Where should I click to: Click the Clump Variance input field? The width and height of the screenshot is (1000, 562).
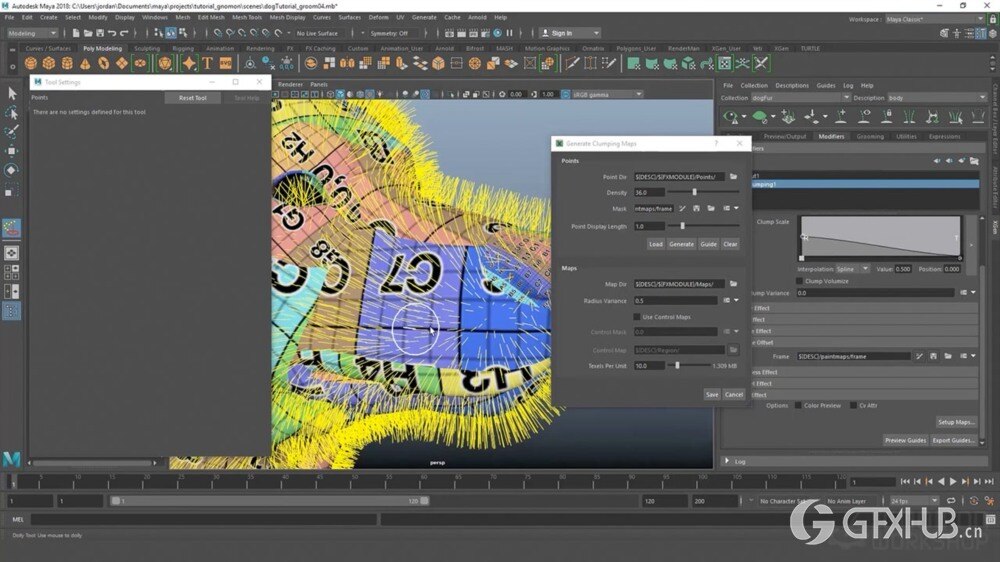(875, 293)
